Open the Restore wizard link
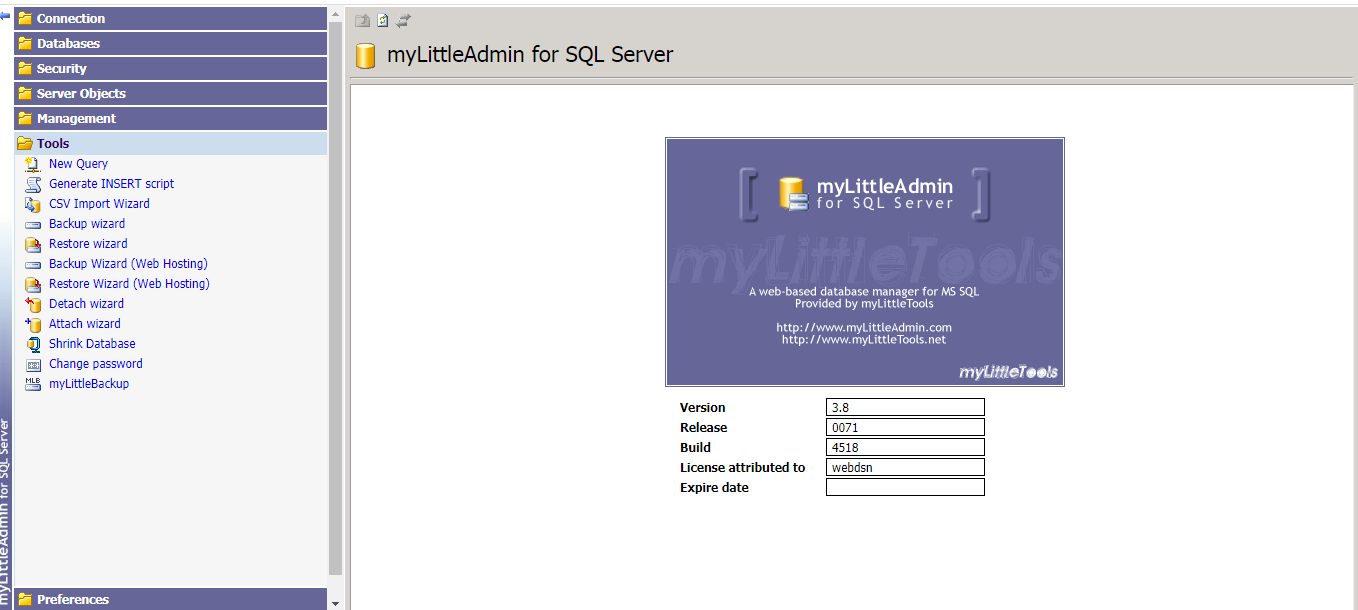This screenshot has height=610, width=1358. coord(88,244)
